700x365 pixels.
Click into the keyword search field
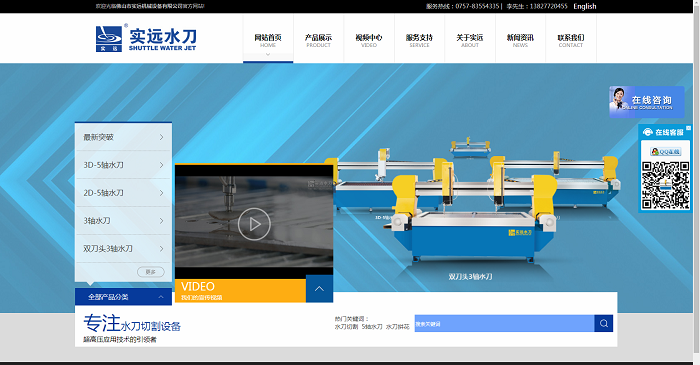(504, 324)
